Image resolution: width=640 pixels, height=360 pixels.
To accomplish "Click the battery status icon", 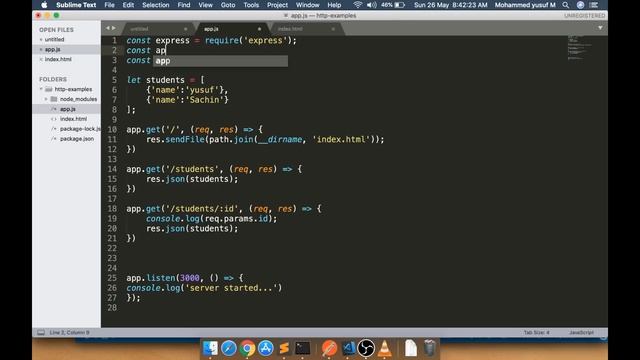I will tap(400, 5).
